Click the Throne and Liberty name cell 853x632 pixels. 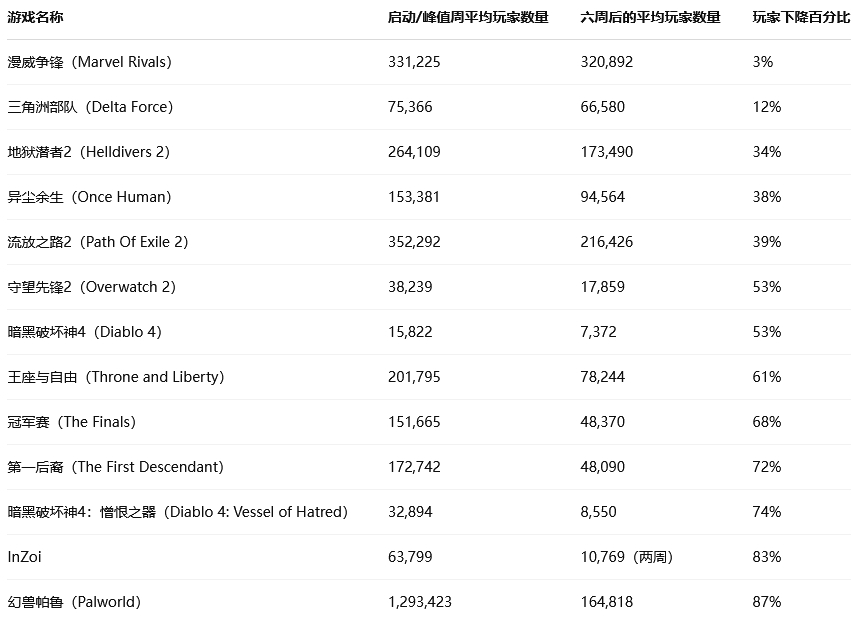click(115, 377)
